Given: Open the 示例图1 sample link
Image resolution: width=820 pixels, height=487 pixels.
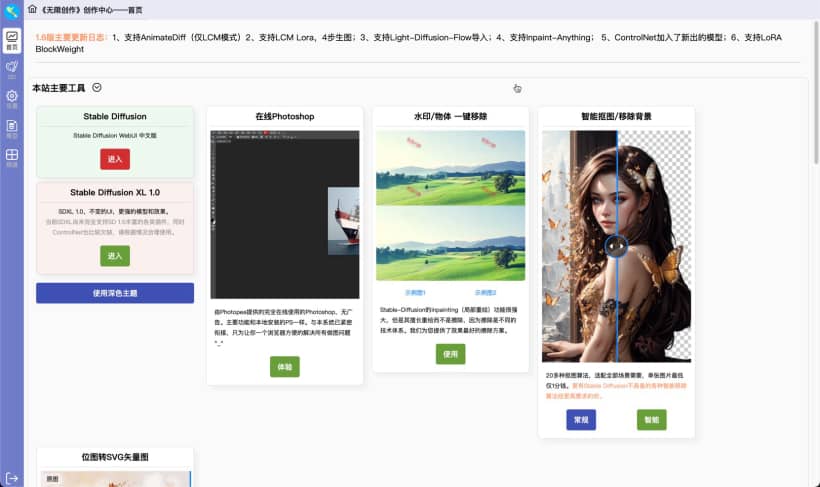Looking at the screenshot, I should point(415,292).
